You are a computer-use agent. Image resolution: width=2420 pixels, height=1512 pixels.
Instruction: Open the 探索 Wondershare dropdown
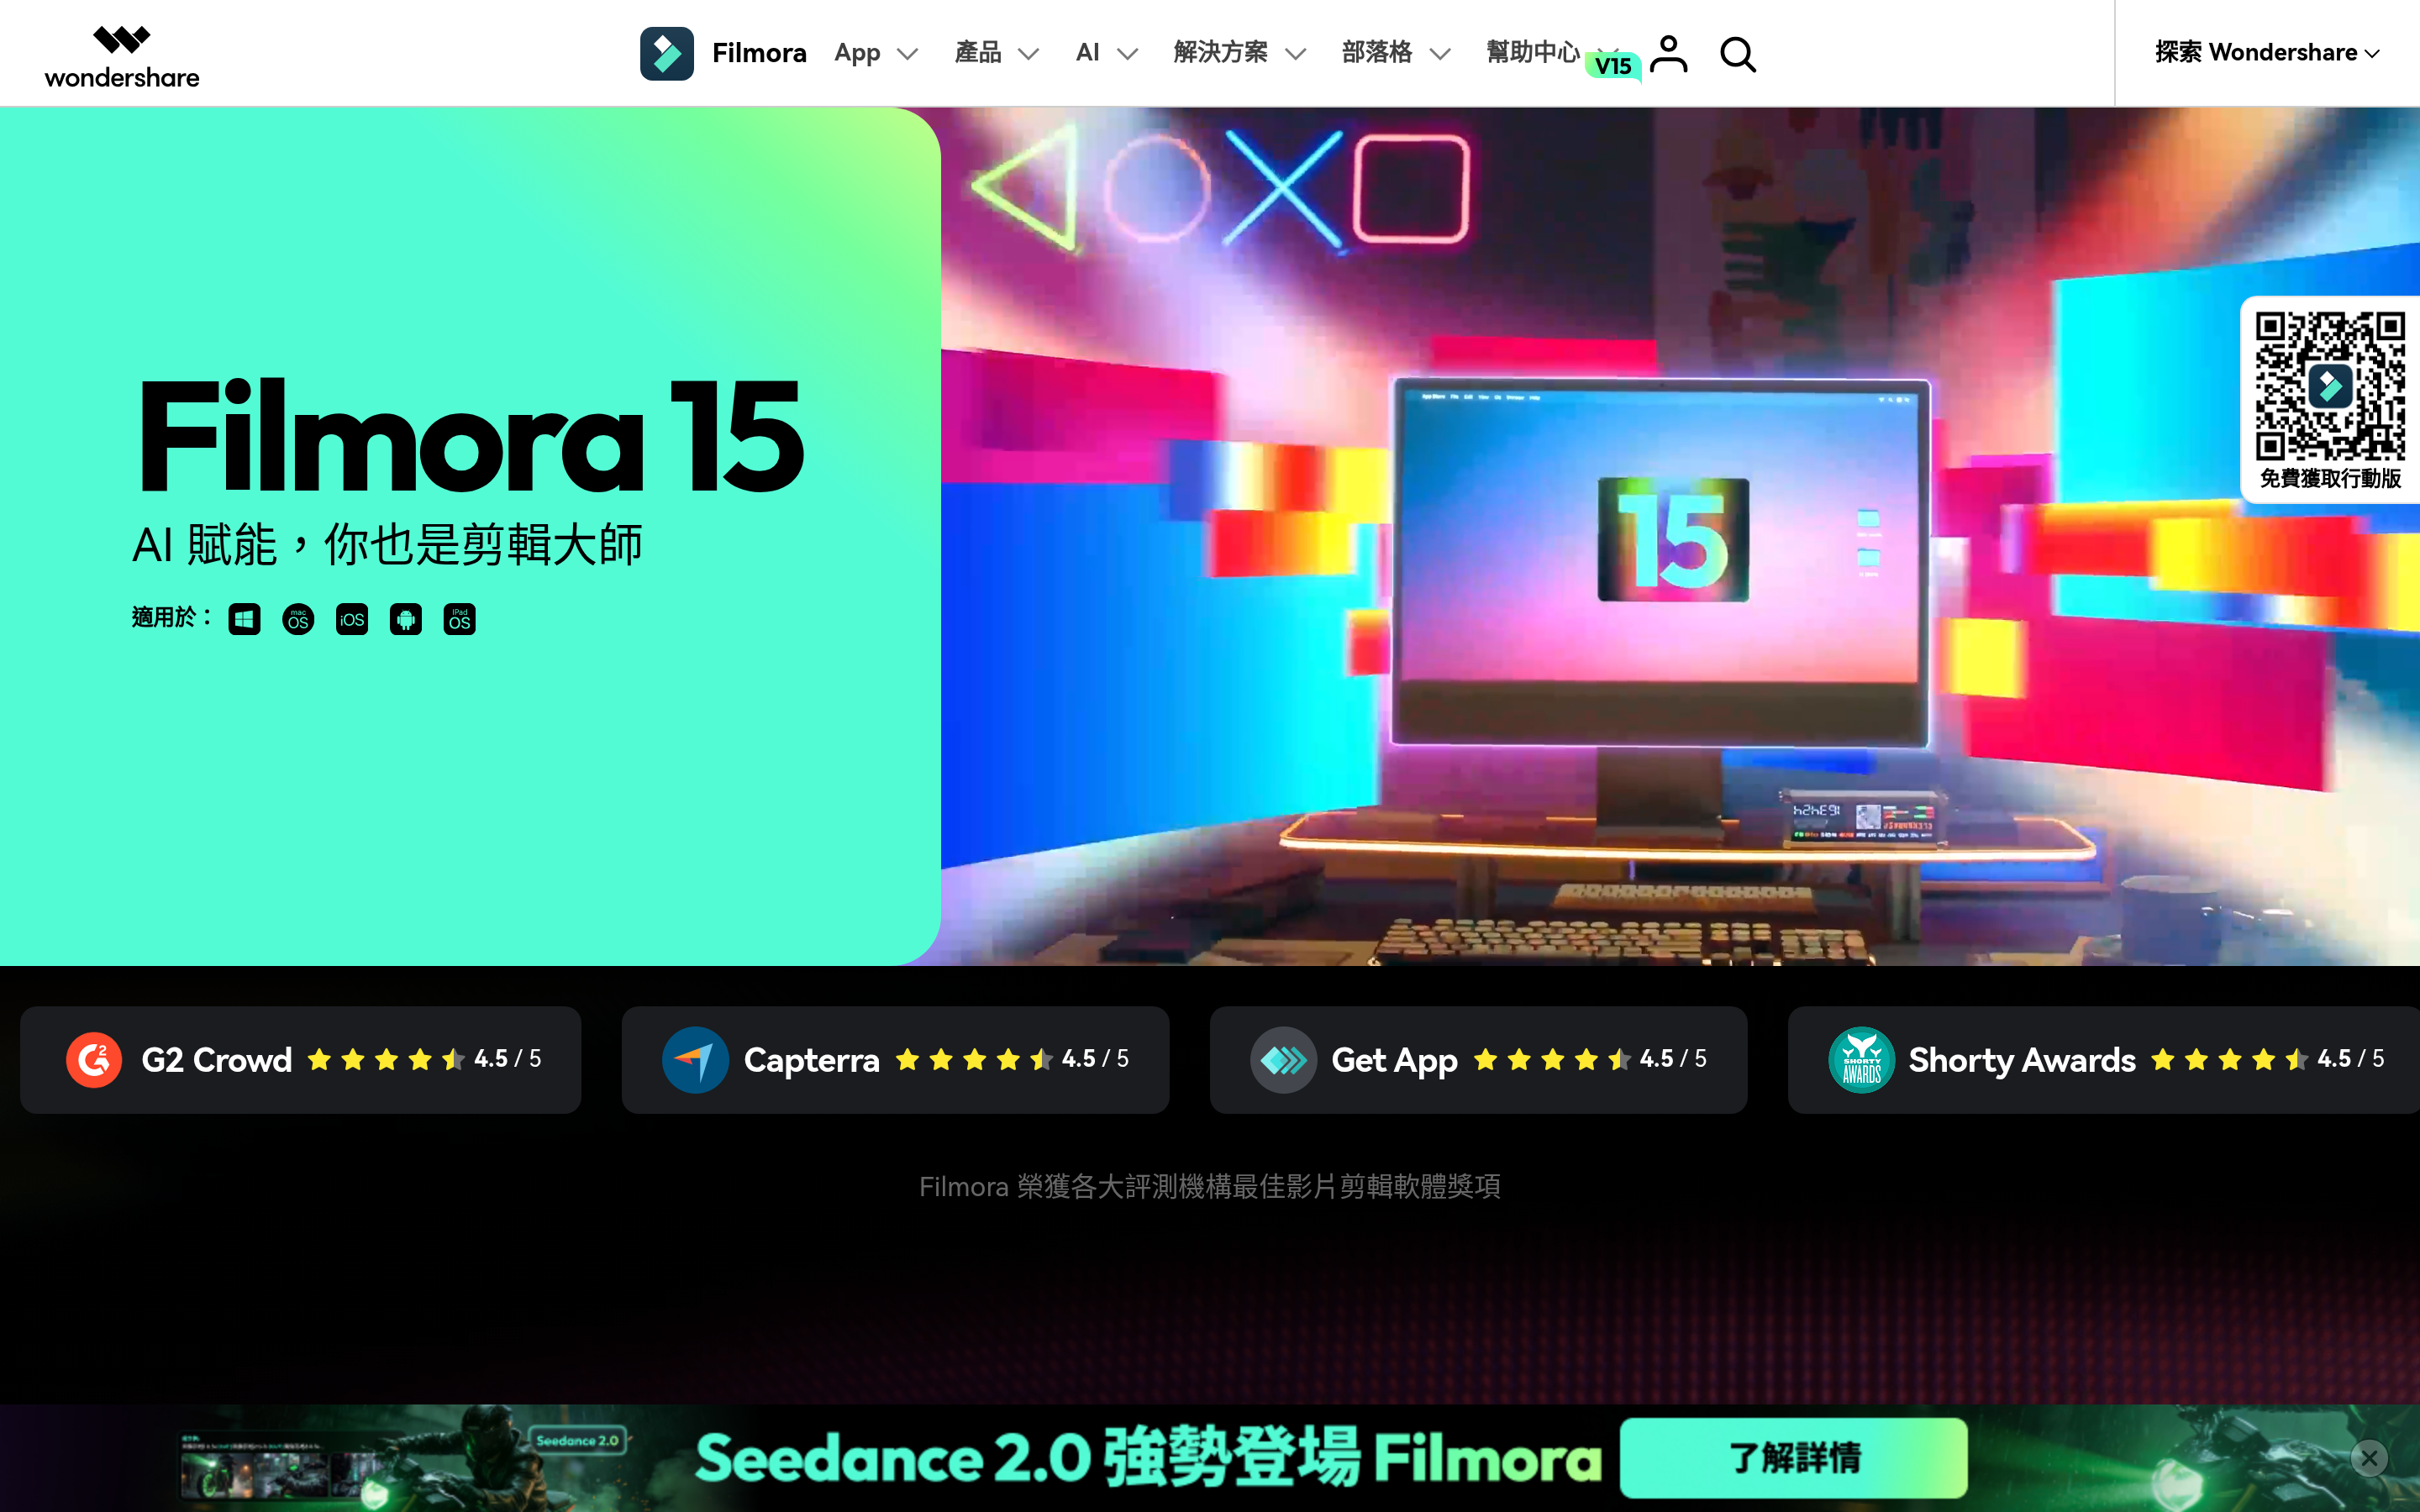point(2267,53)
